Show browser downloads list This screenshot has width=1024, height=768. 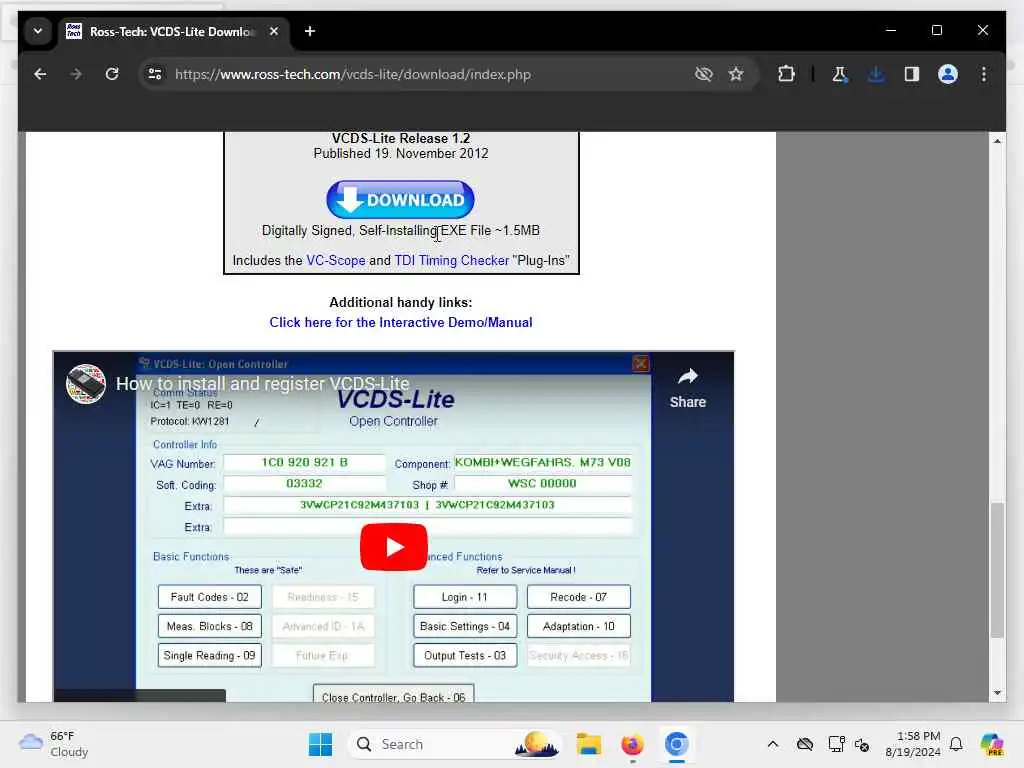pos(876,74)
